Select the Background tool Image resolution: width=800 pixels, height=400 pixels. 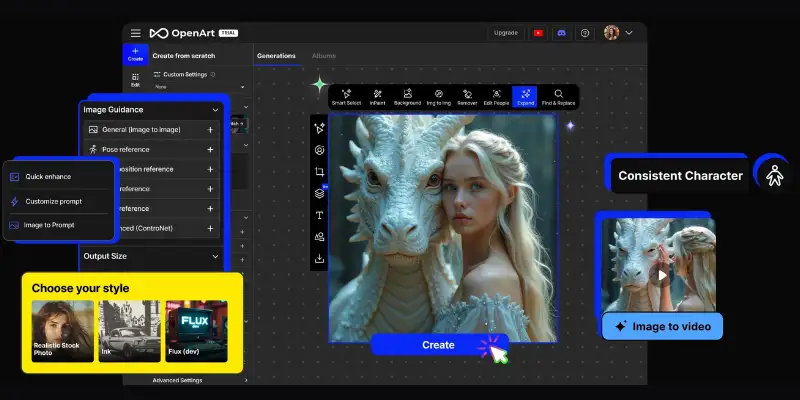(407, 97)
